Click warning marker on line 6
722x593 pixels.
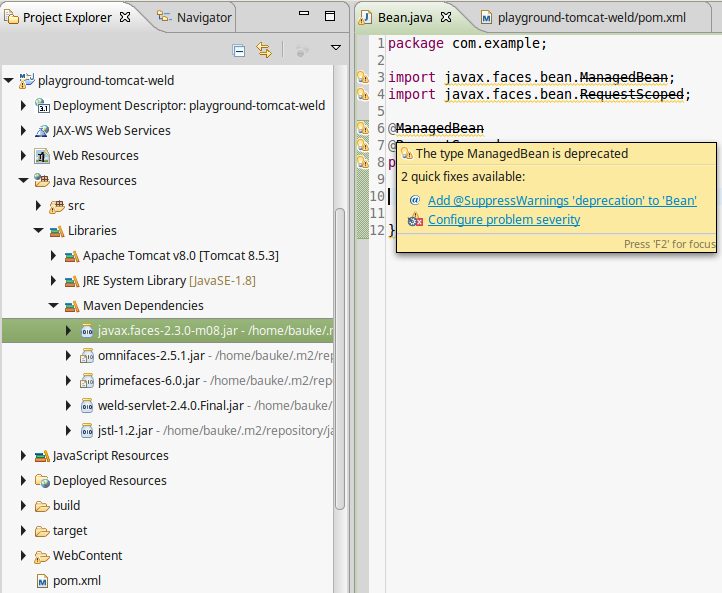(x=363, y=128)
